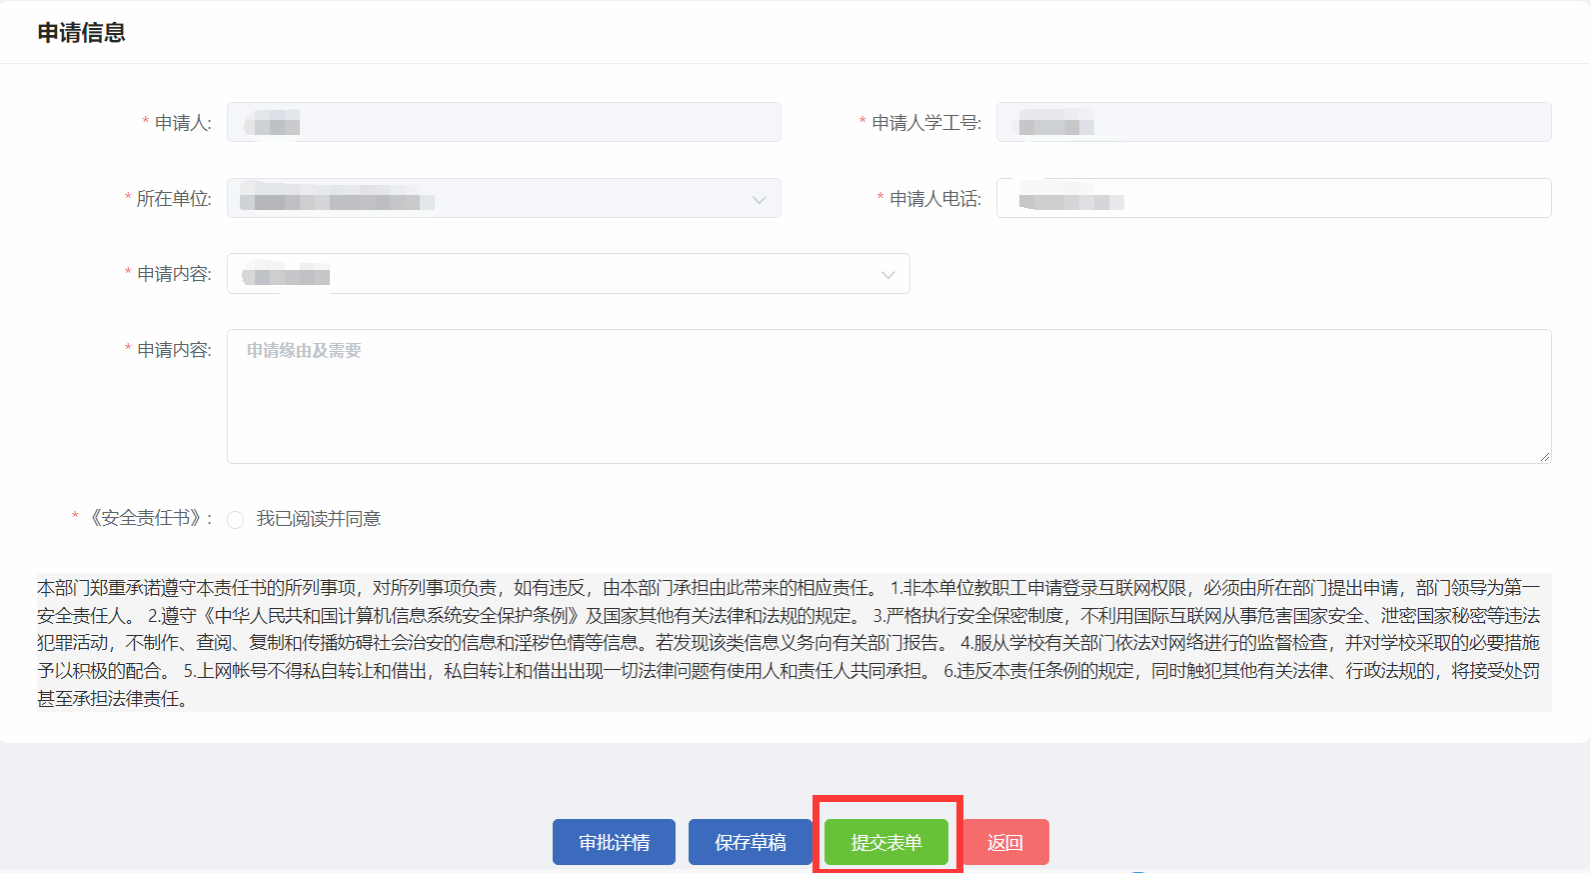The height and width of the screenshot is (873, 1590).
Task: Open 审批详情 approval details
Action: [614, 842]
